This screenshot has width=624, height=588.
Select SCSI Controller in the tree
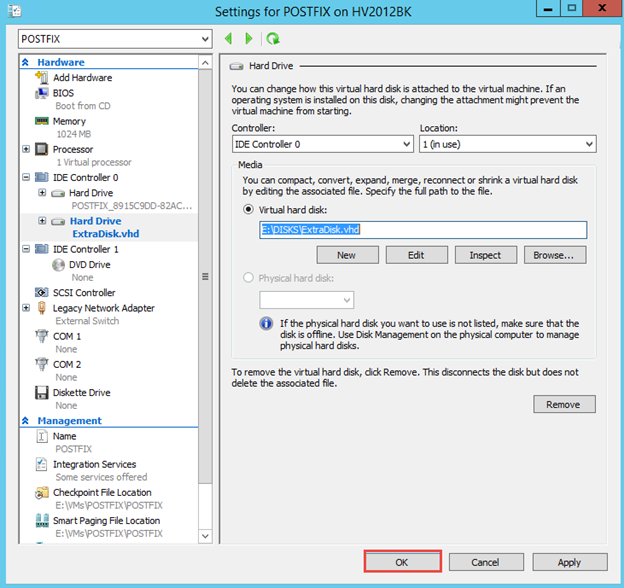point(84,293)
